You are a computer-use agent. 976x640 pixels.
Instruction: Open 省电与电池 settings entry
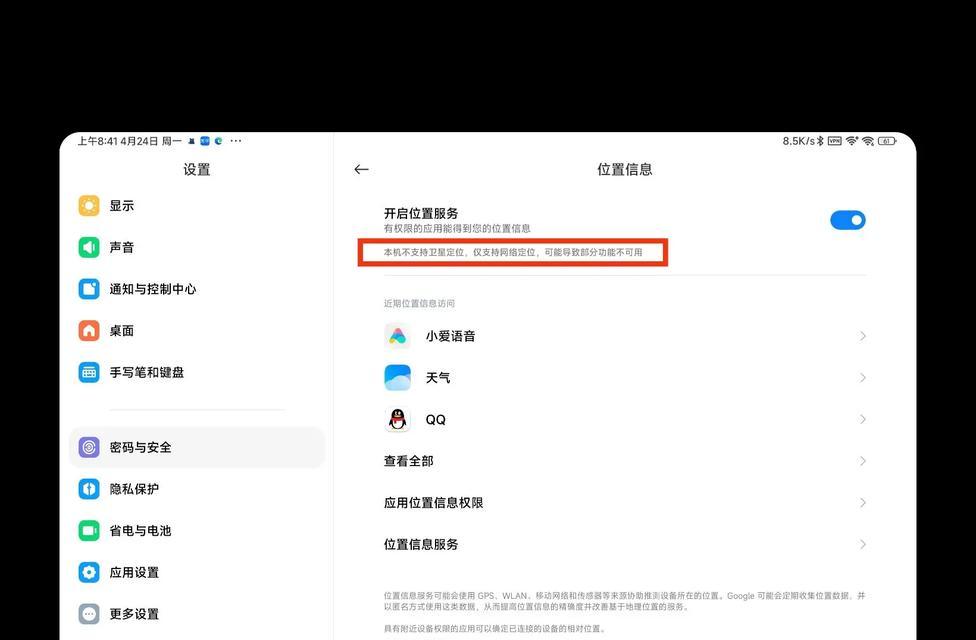(x=197, y=530)
